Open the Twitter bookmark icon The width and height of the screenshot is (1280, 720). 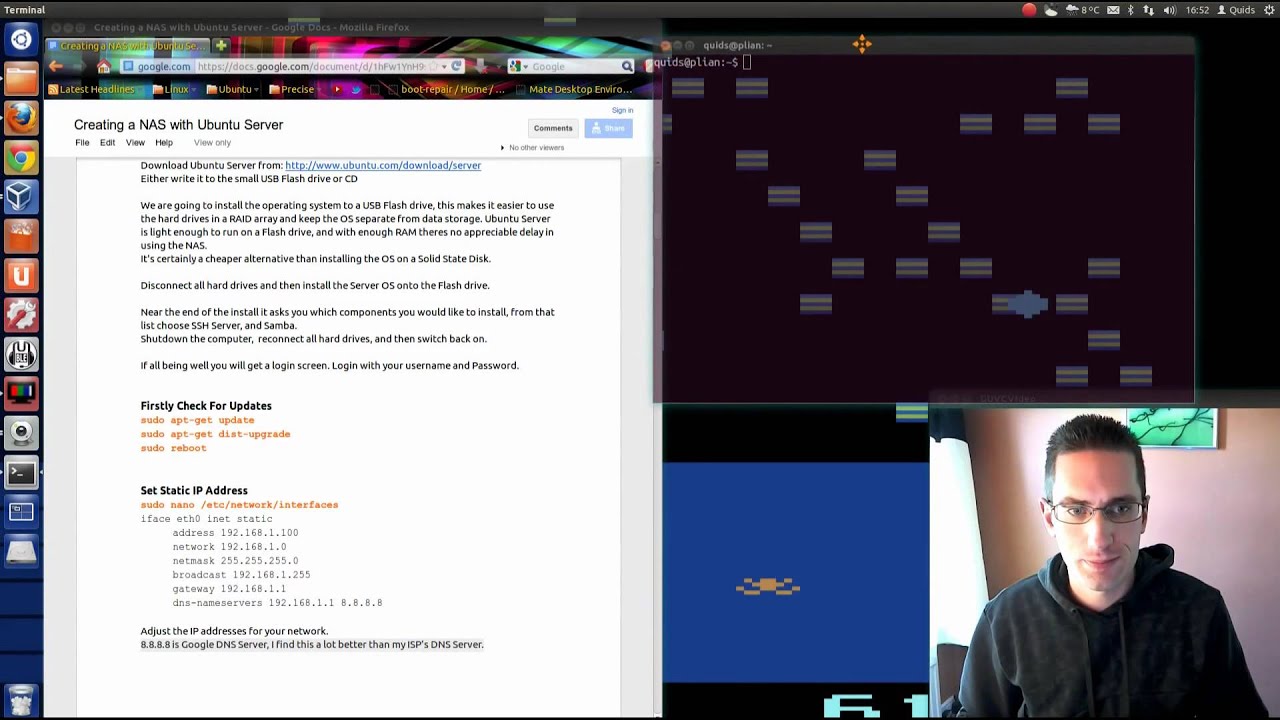(356, 89)
